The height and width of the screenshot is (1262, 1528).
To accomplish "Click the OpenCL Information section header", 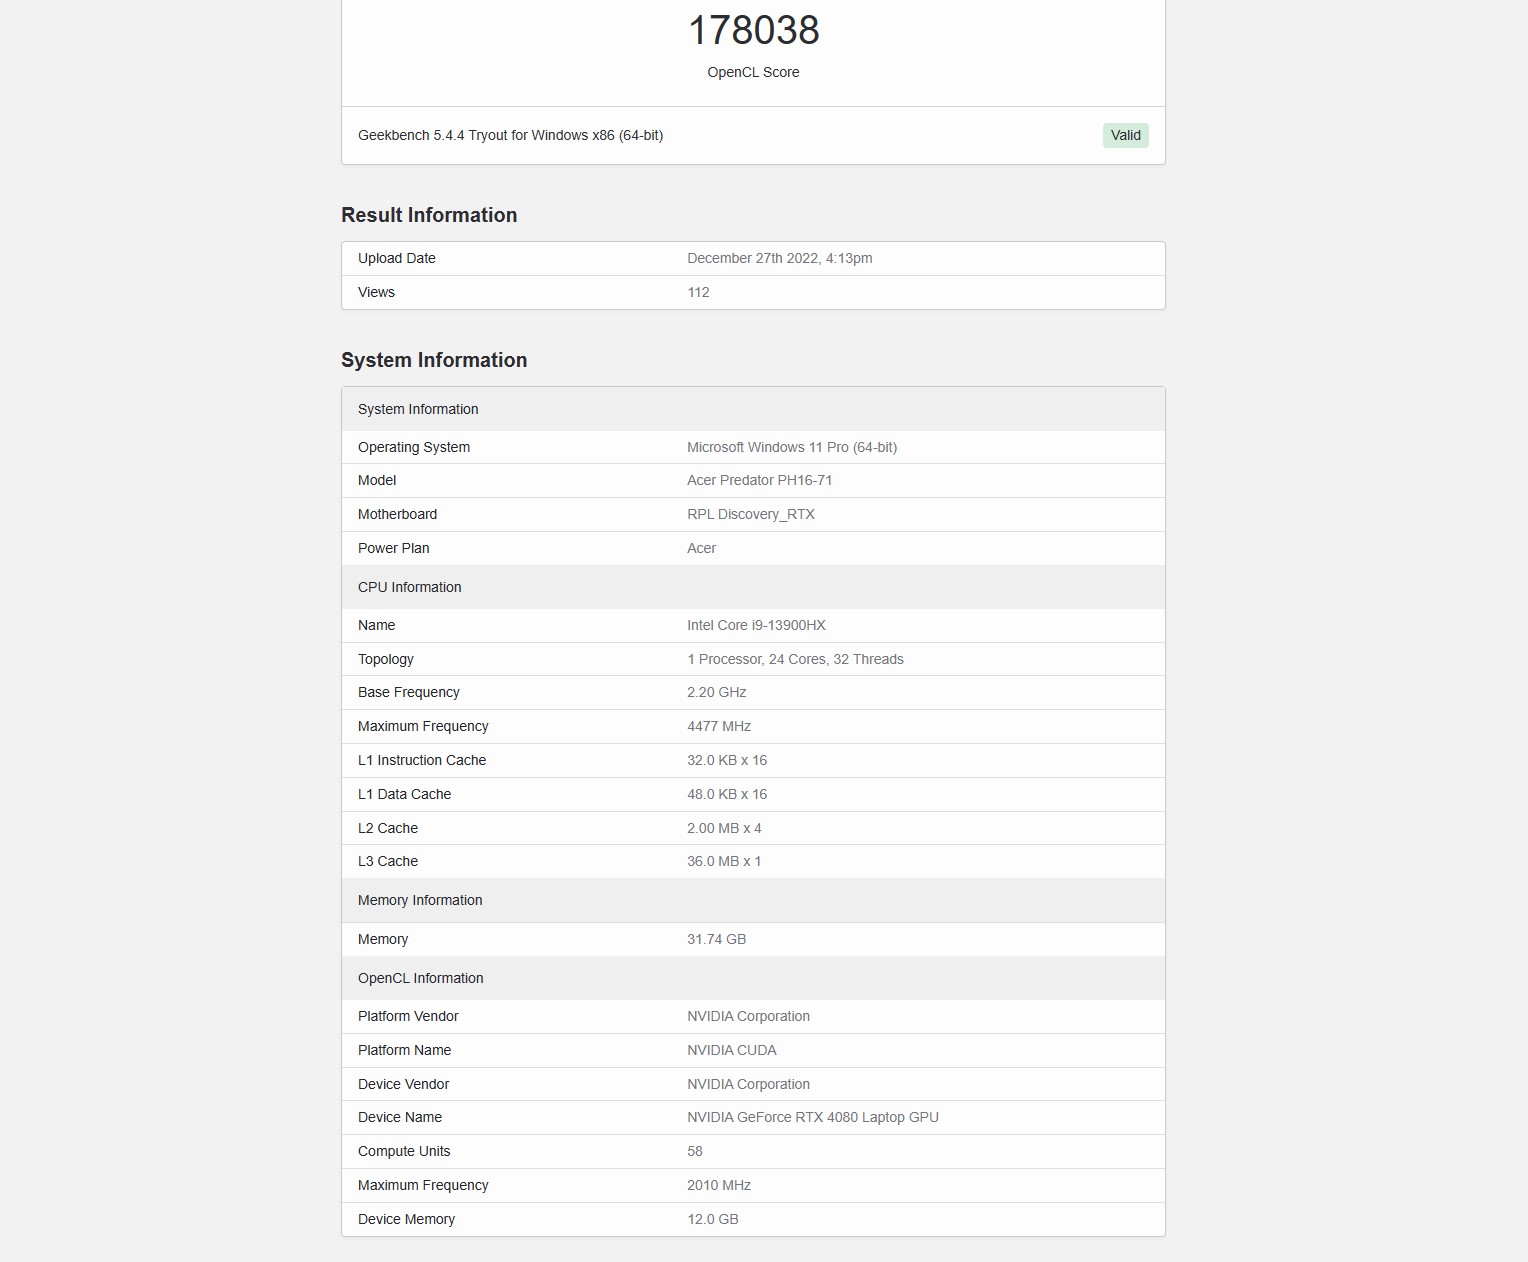I will 753,978.
